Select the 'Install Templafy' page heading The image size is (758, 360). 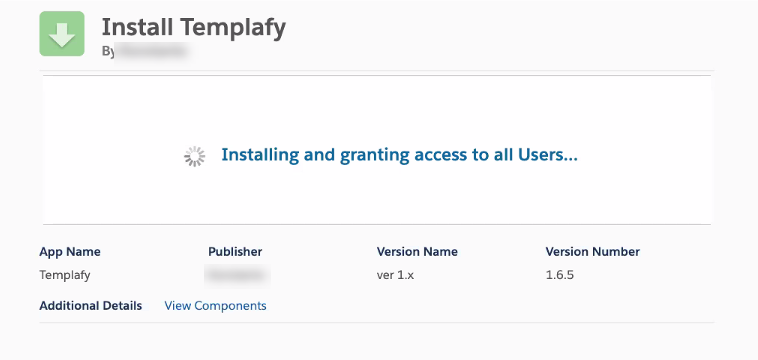193,28
